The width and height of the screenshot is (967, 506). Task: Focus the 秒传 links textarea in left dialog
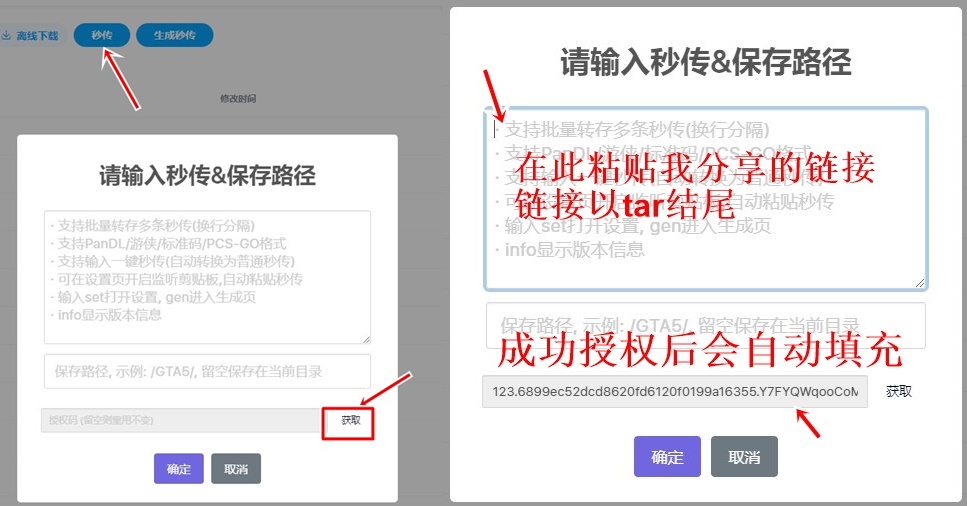pos(207,277)
